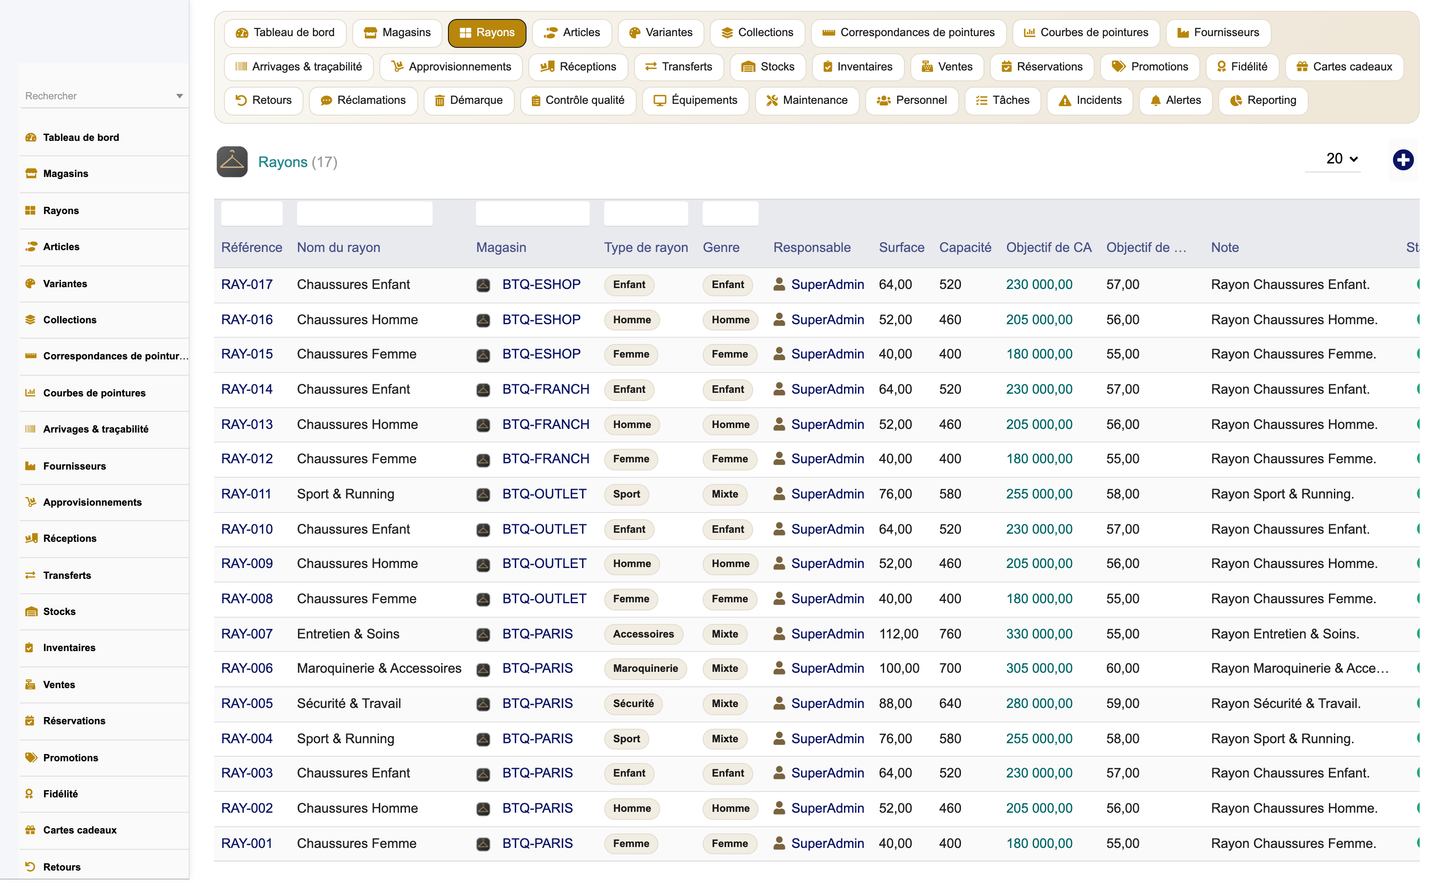Open Alertes via the bell icon tab

pyautogui.click(x=1156, y=101)
